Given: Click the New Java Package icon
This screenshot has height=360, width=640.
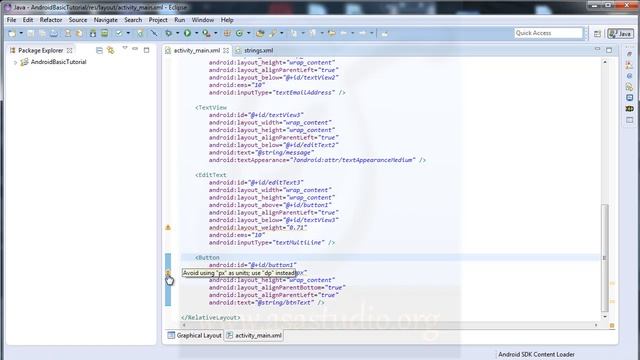Looking at the screenshot, I should coord(227,33).
